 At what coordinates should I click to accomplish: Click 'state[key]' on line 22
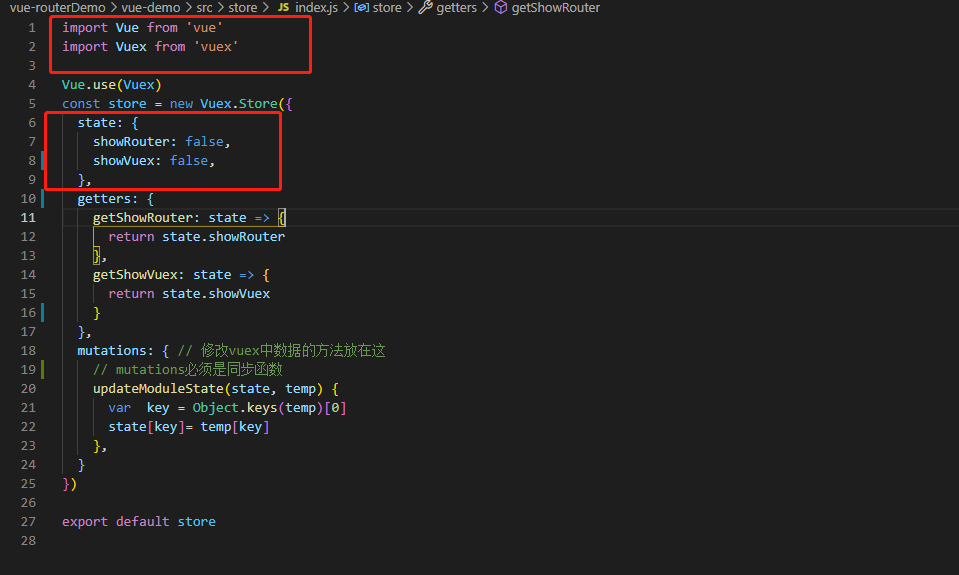pyautogui.click(x=146, y=426)
